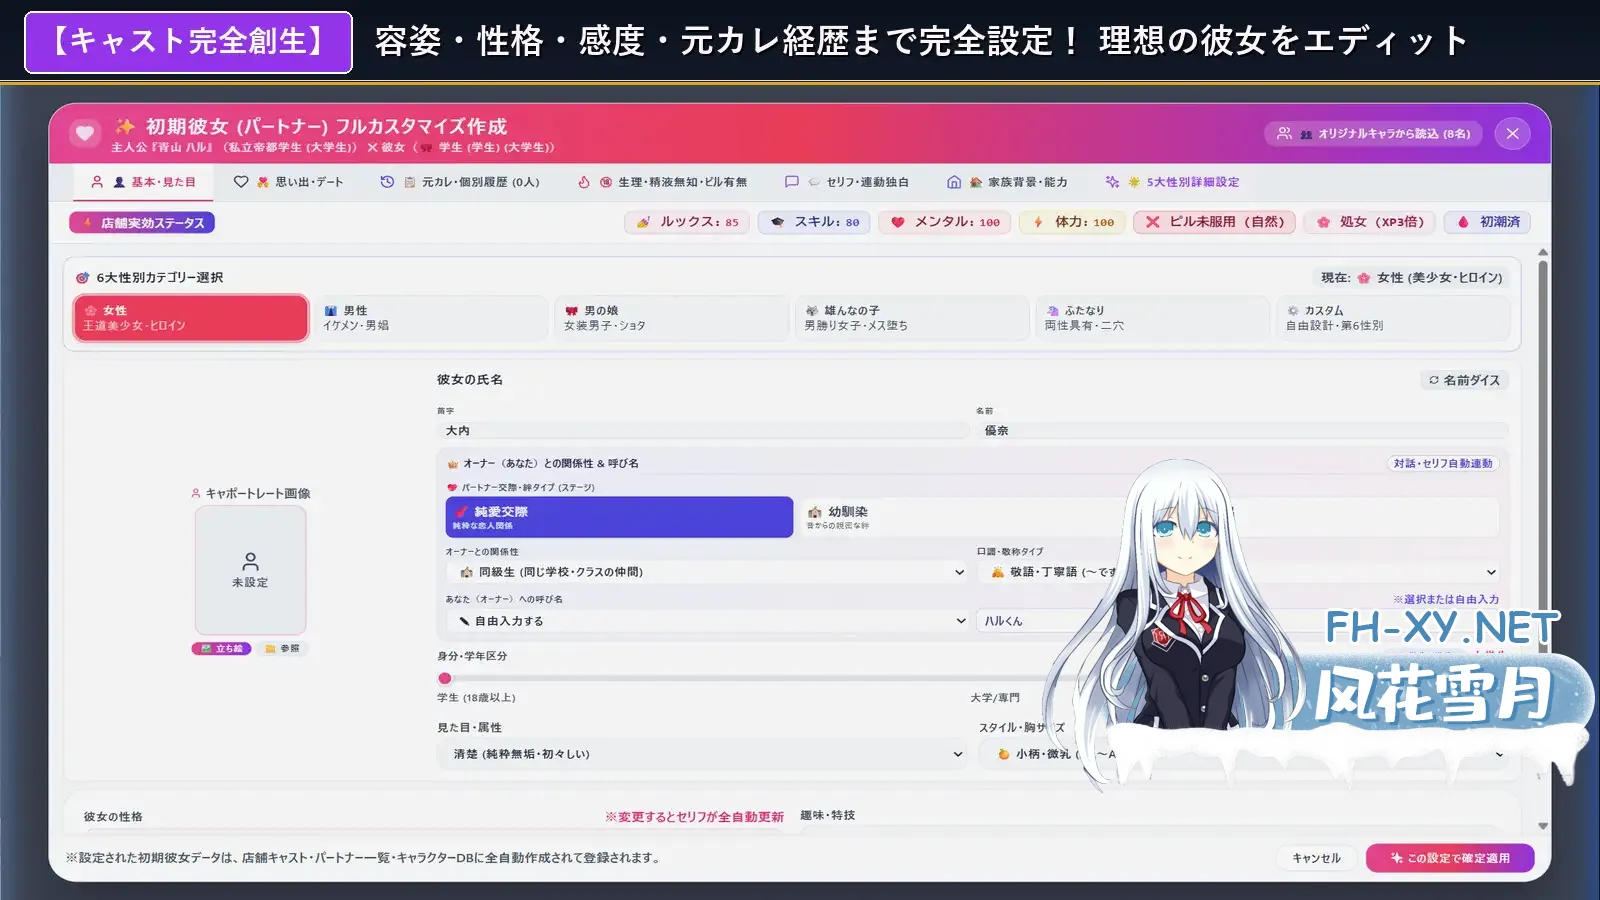The image size is (1600, 900).
Task: Open the スタイル・胸サイズ dropdown
Action: point(1242,754)
